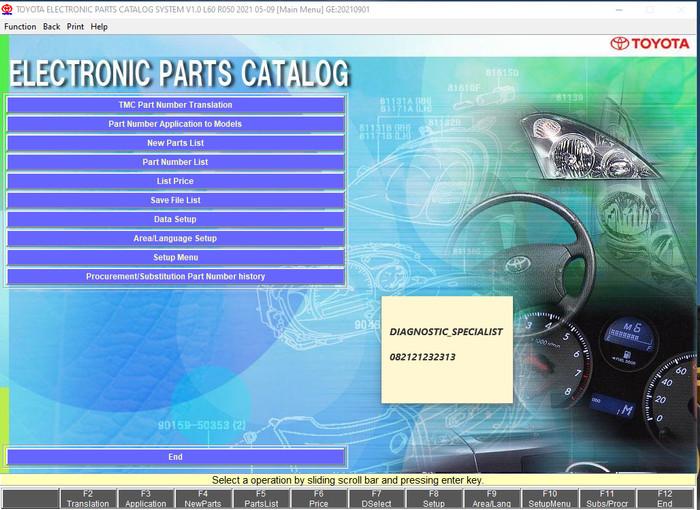Open TMC Part Number Translation
This screenshot has height=510, width=700.
[x=175, y=105]
